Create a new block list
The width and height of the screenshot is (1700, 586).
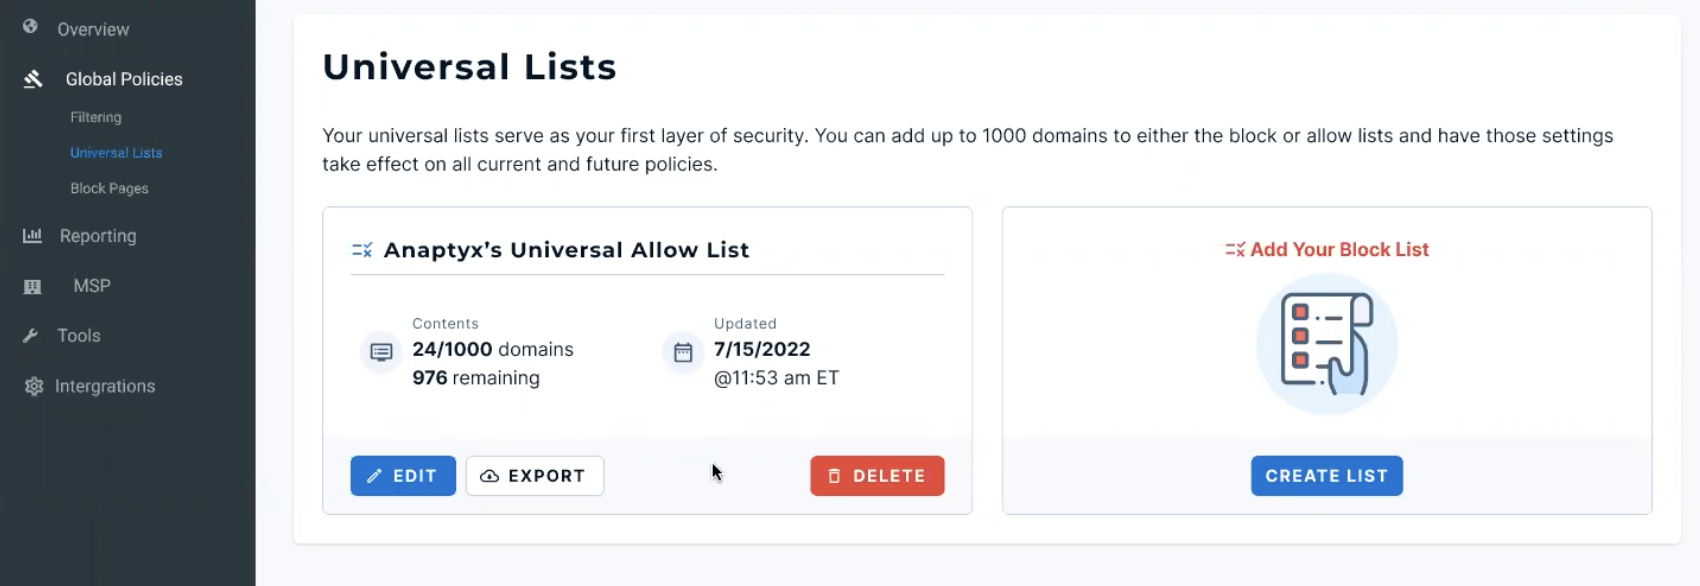pos(1327,476)
